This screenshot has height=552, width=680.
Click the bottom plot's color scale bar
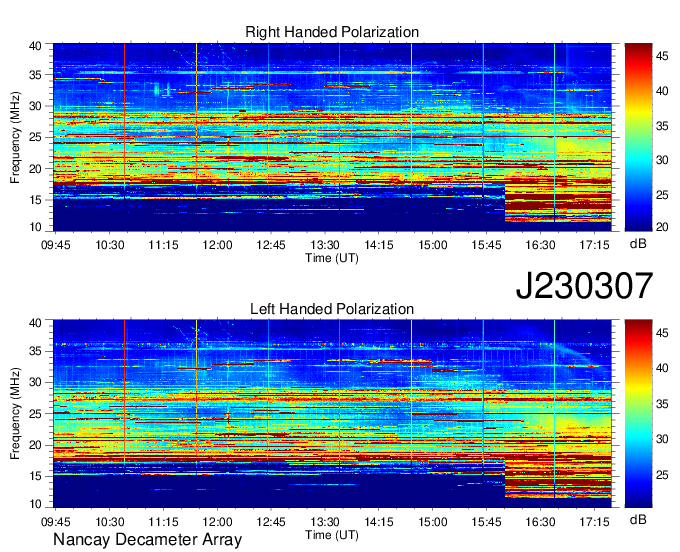(638, 414)
